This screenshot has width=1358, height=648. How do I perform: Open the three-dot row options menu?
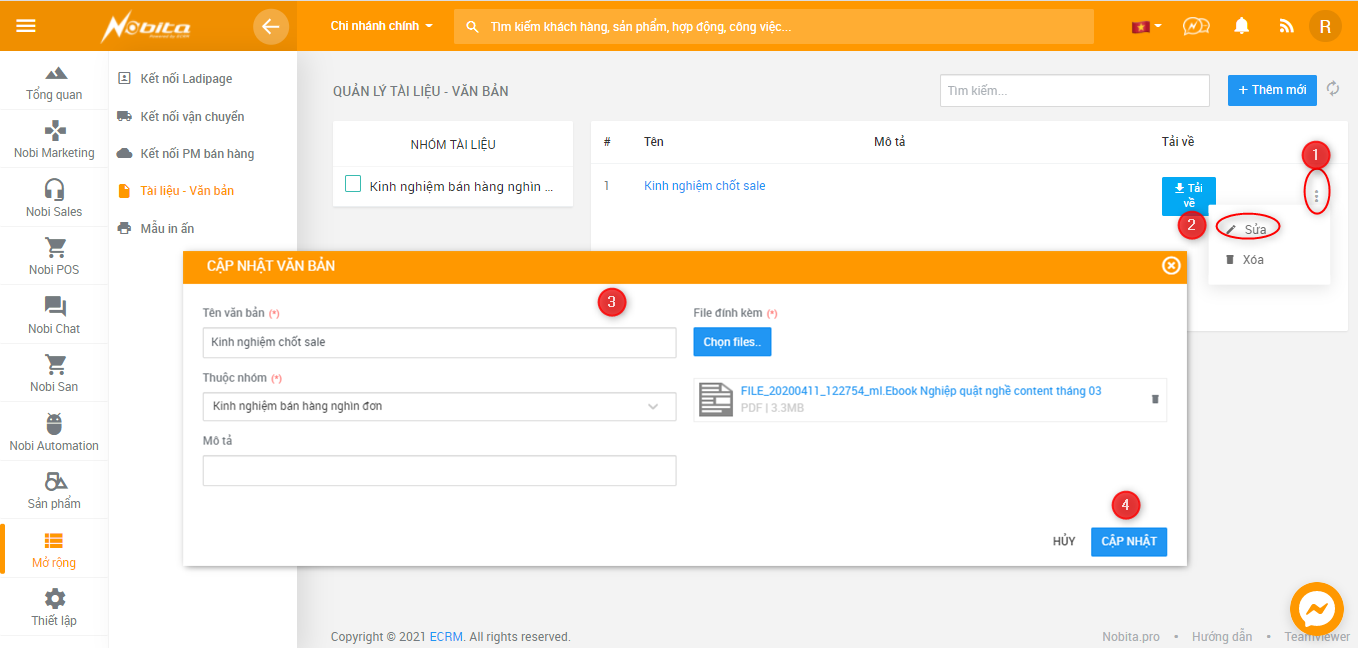(x=1316, y=195)
